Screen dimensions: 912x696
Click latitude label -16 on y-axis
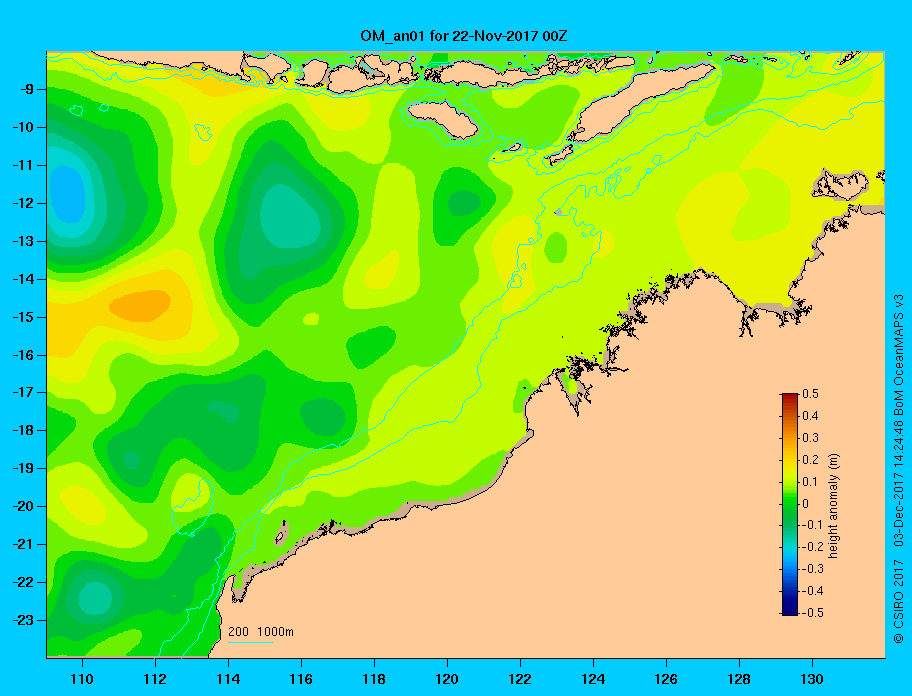tap(22, 355)
